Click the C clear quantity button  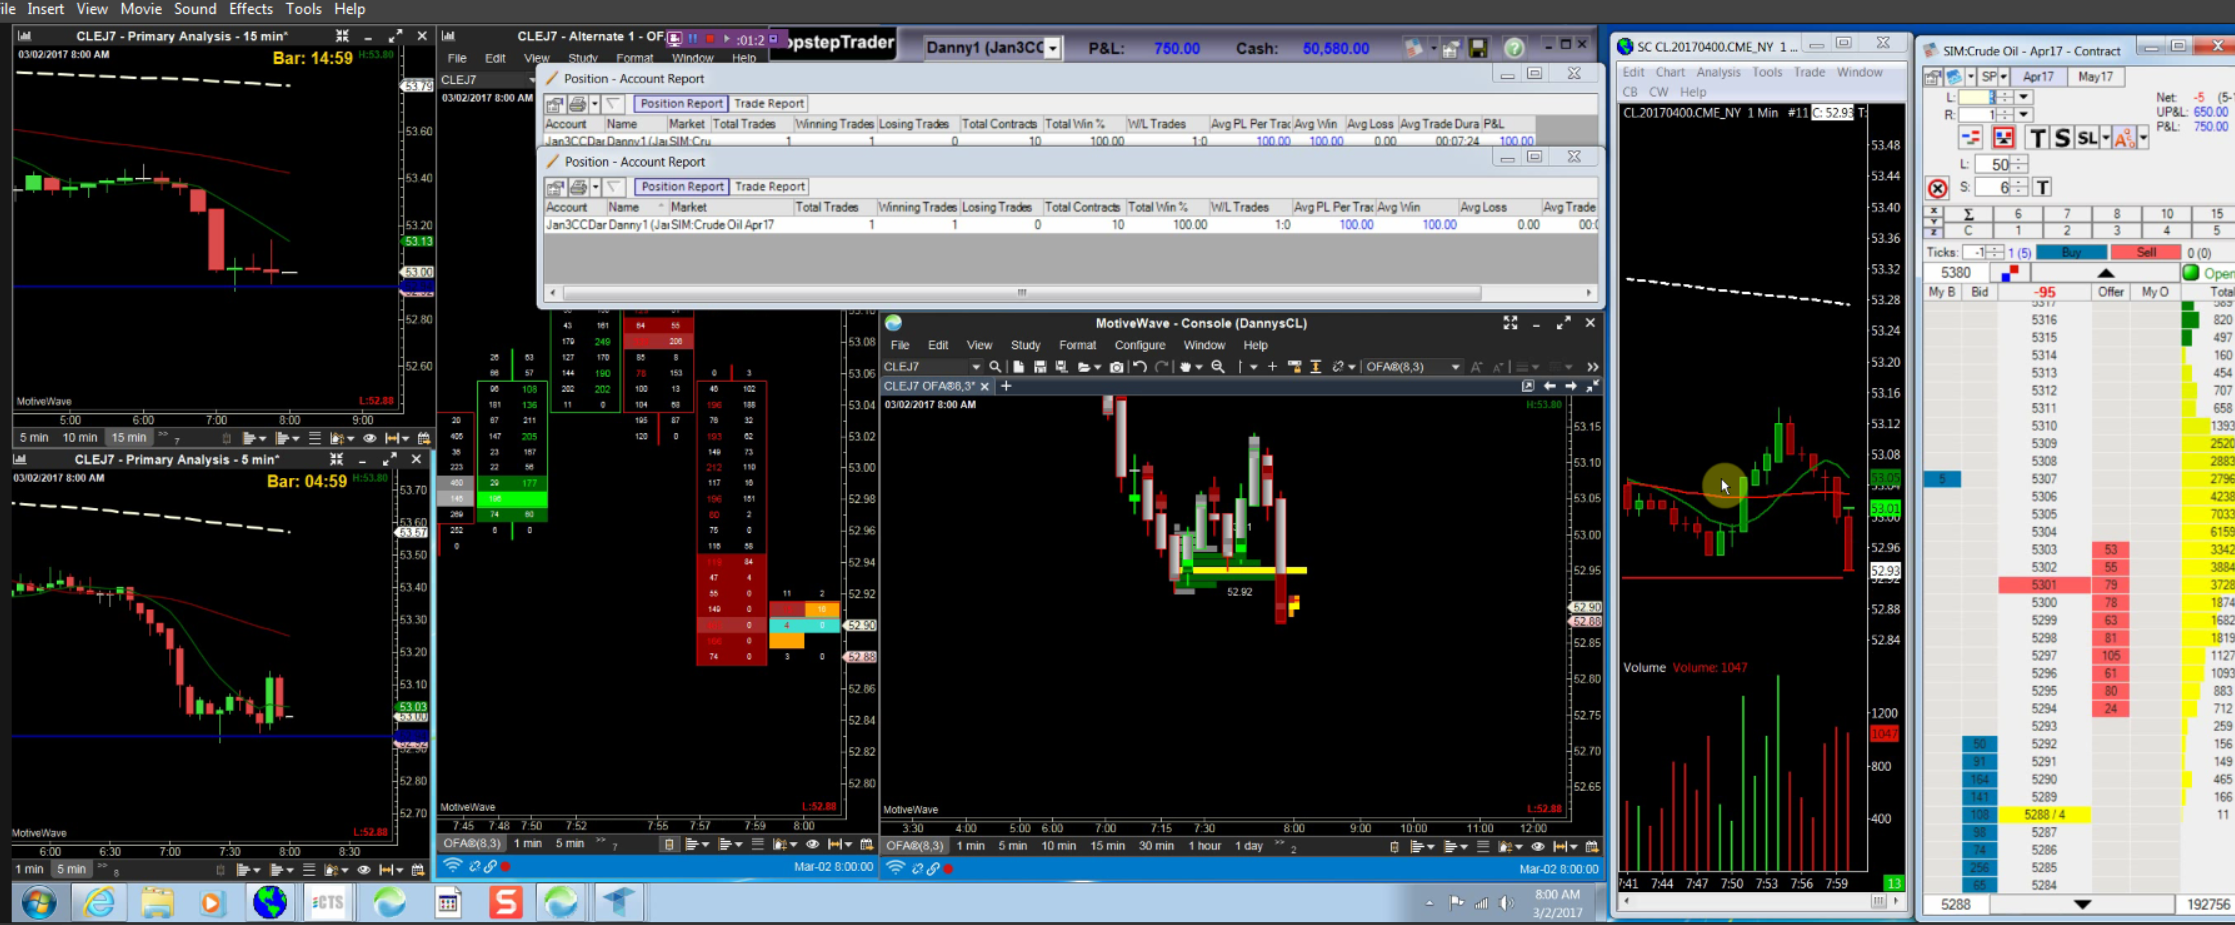click(1968, 231)
